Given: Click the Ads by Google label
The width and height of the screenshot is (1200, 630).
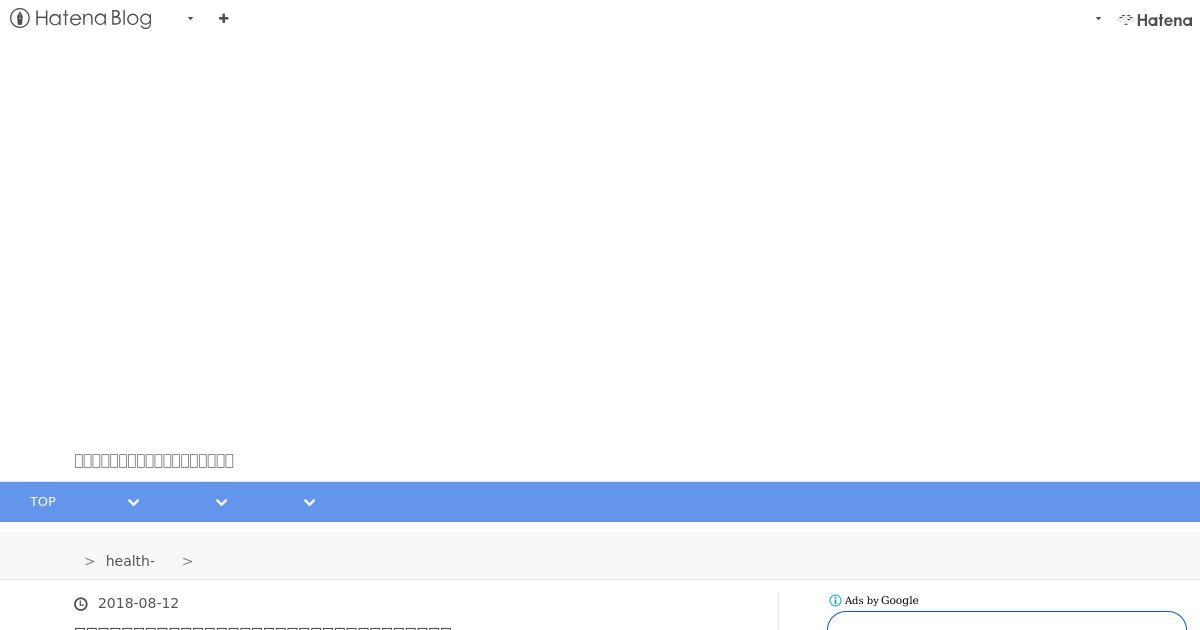Looking at the screenshot, I should tap(881, 601).
